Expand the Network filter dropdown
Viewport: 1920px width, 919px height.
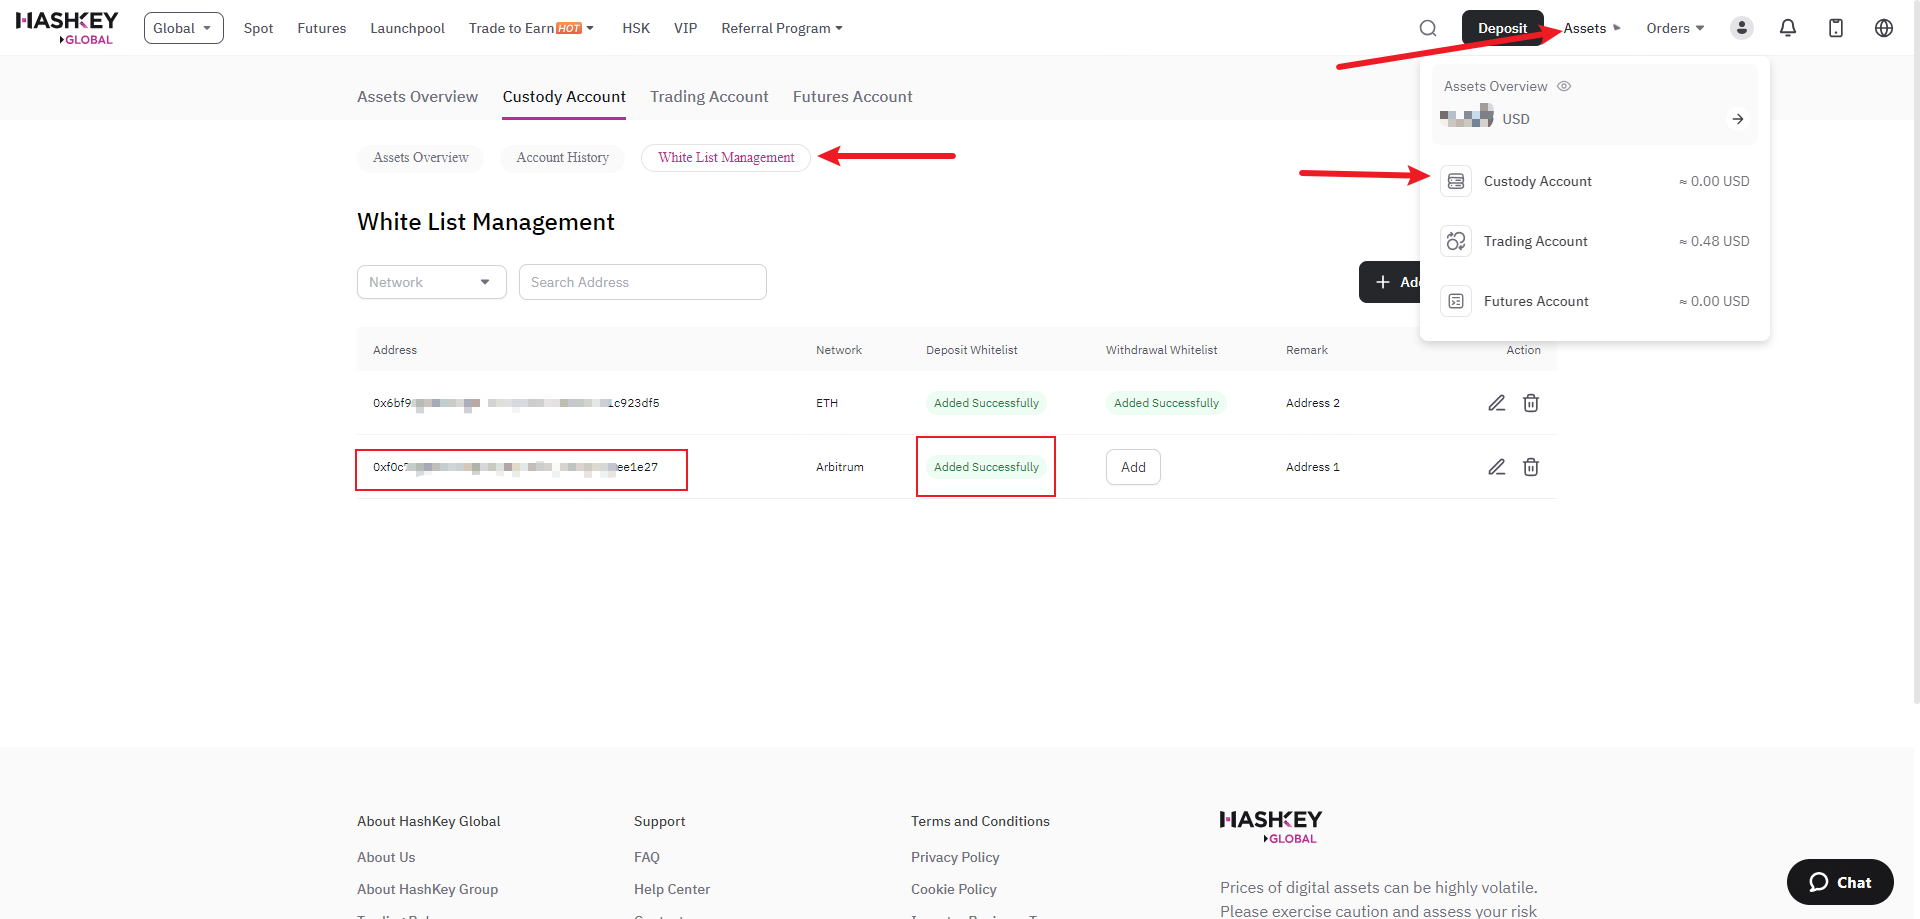431,282
